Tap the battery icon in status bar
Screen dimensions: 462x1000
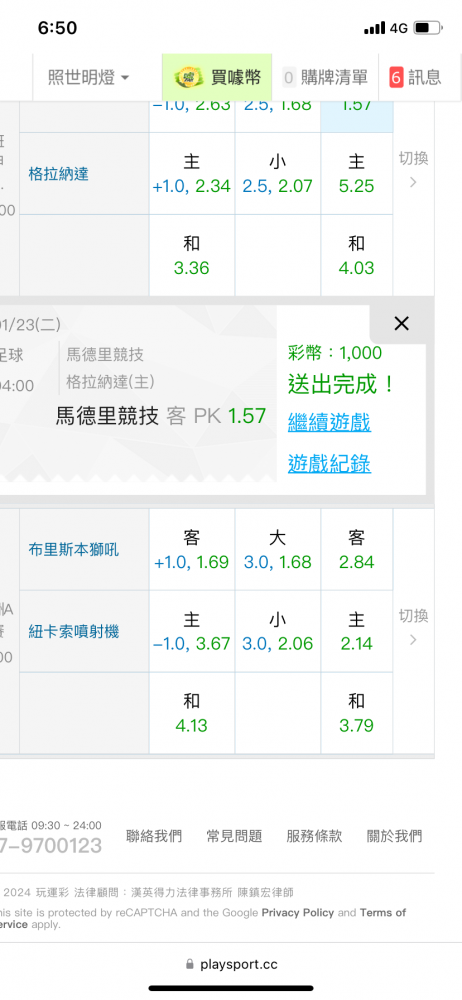point(428,28)
